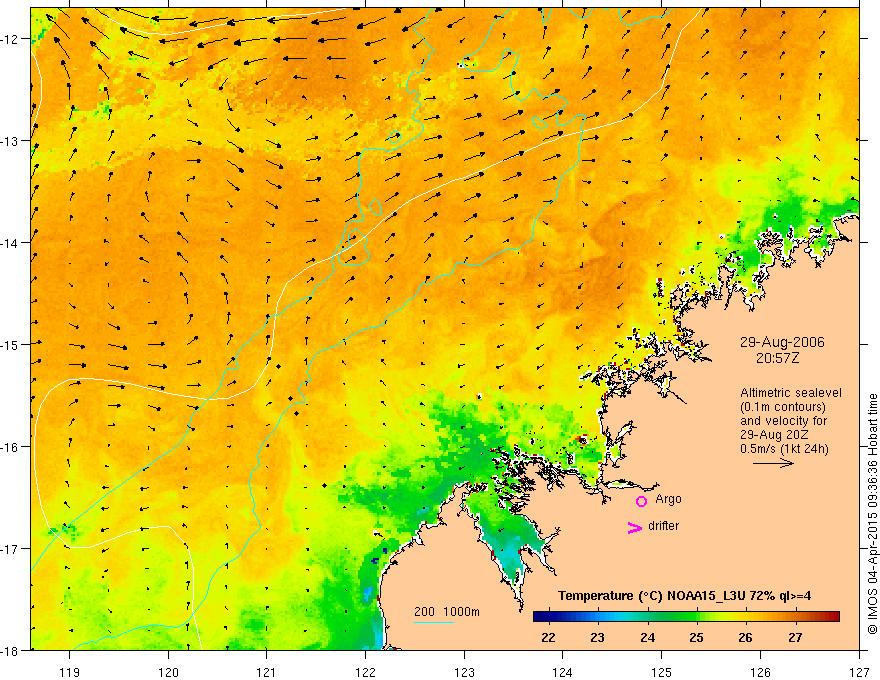Click the latitude axis label -12

(10, 39)
